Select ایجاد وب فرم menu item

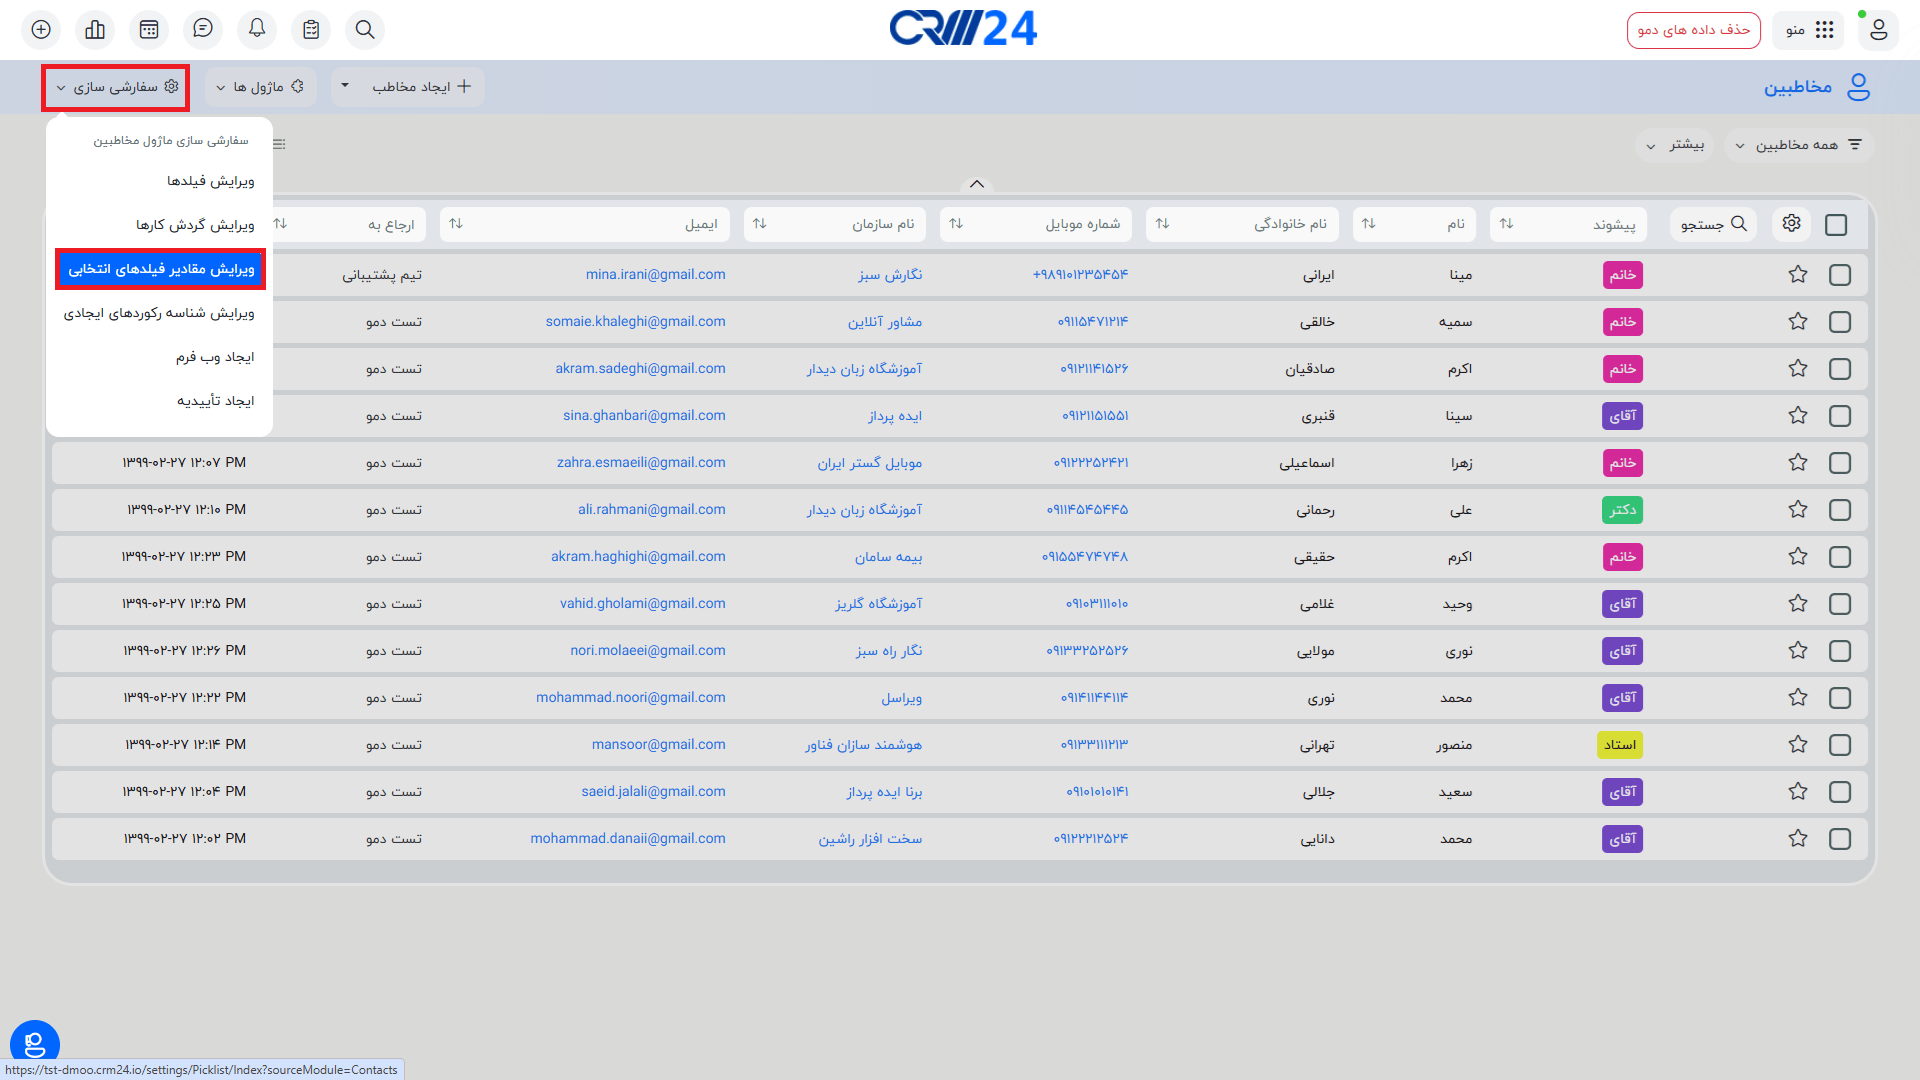[215, 357]
